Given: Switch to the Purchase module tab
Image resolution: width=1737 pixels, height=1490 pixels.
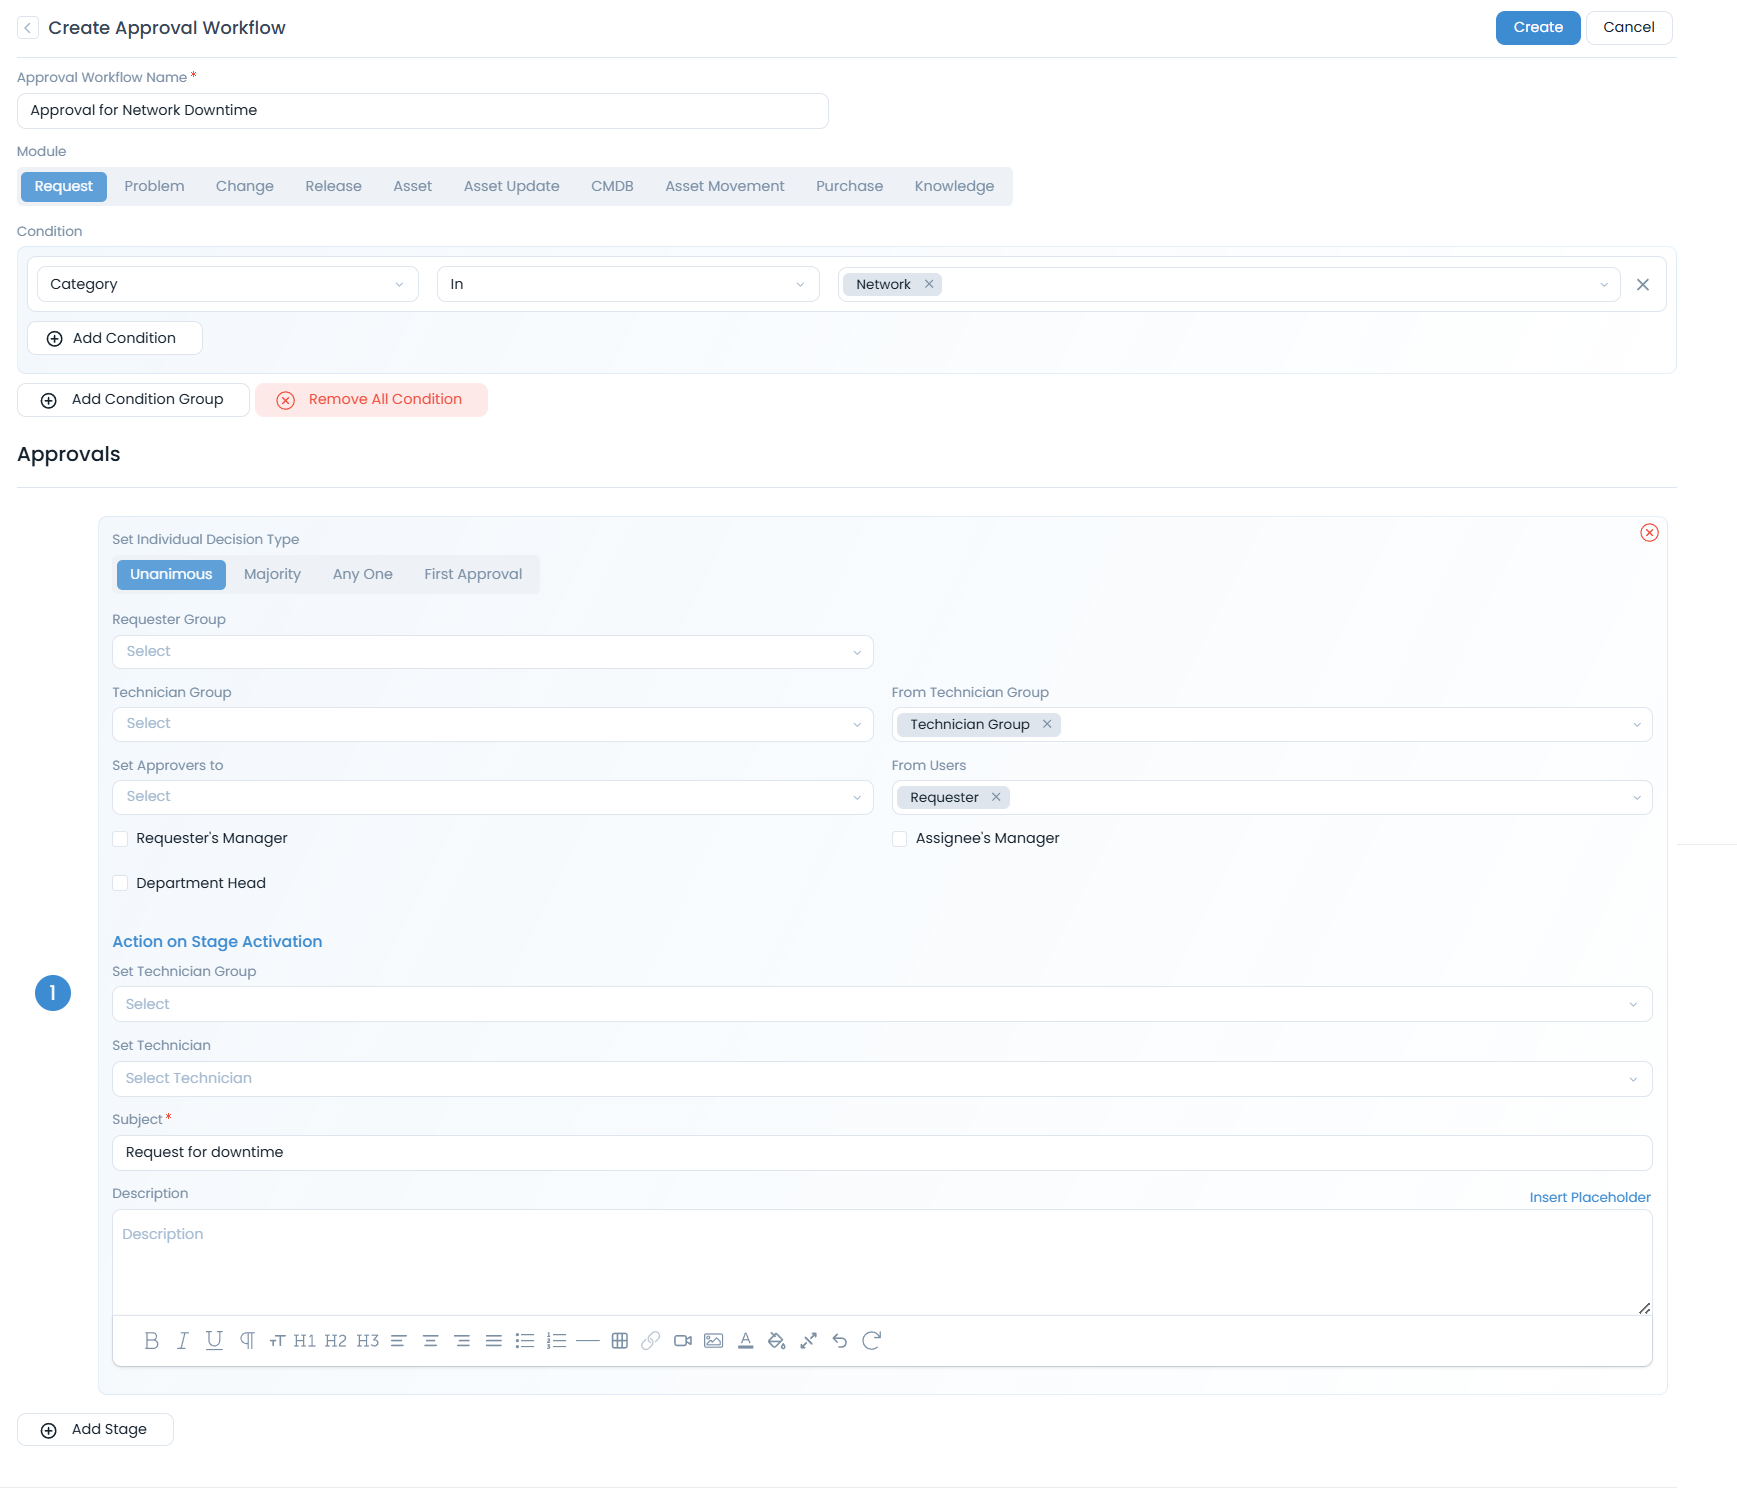Looking at the screenshot, I should pos(849,186).
